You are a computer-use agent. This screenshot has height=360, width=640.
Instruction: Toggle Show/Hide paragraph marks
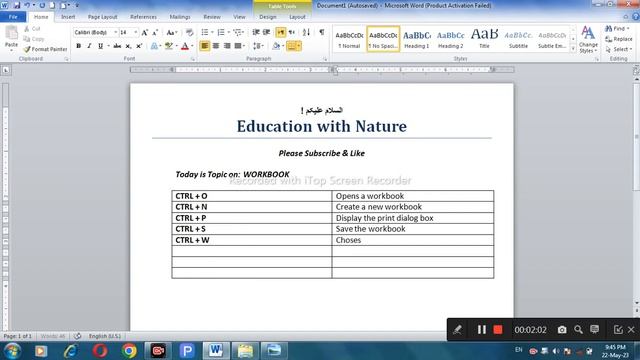click(322, 32)
